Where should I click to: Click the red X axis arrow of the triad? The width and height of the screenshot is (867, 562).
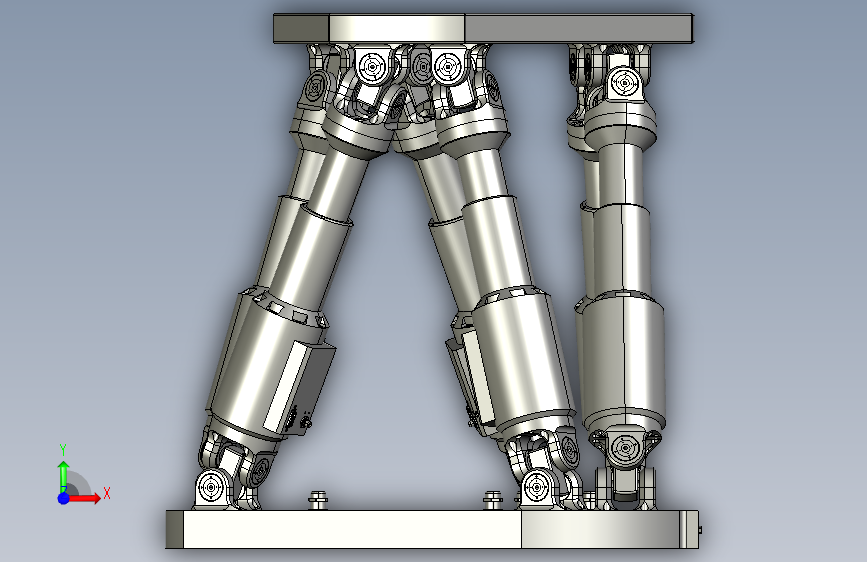click(84, 498)
